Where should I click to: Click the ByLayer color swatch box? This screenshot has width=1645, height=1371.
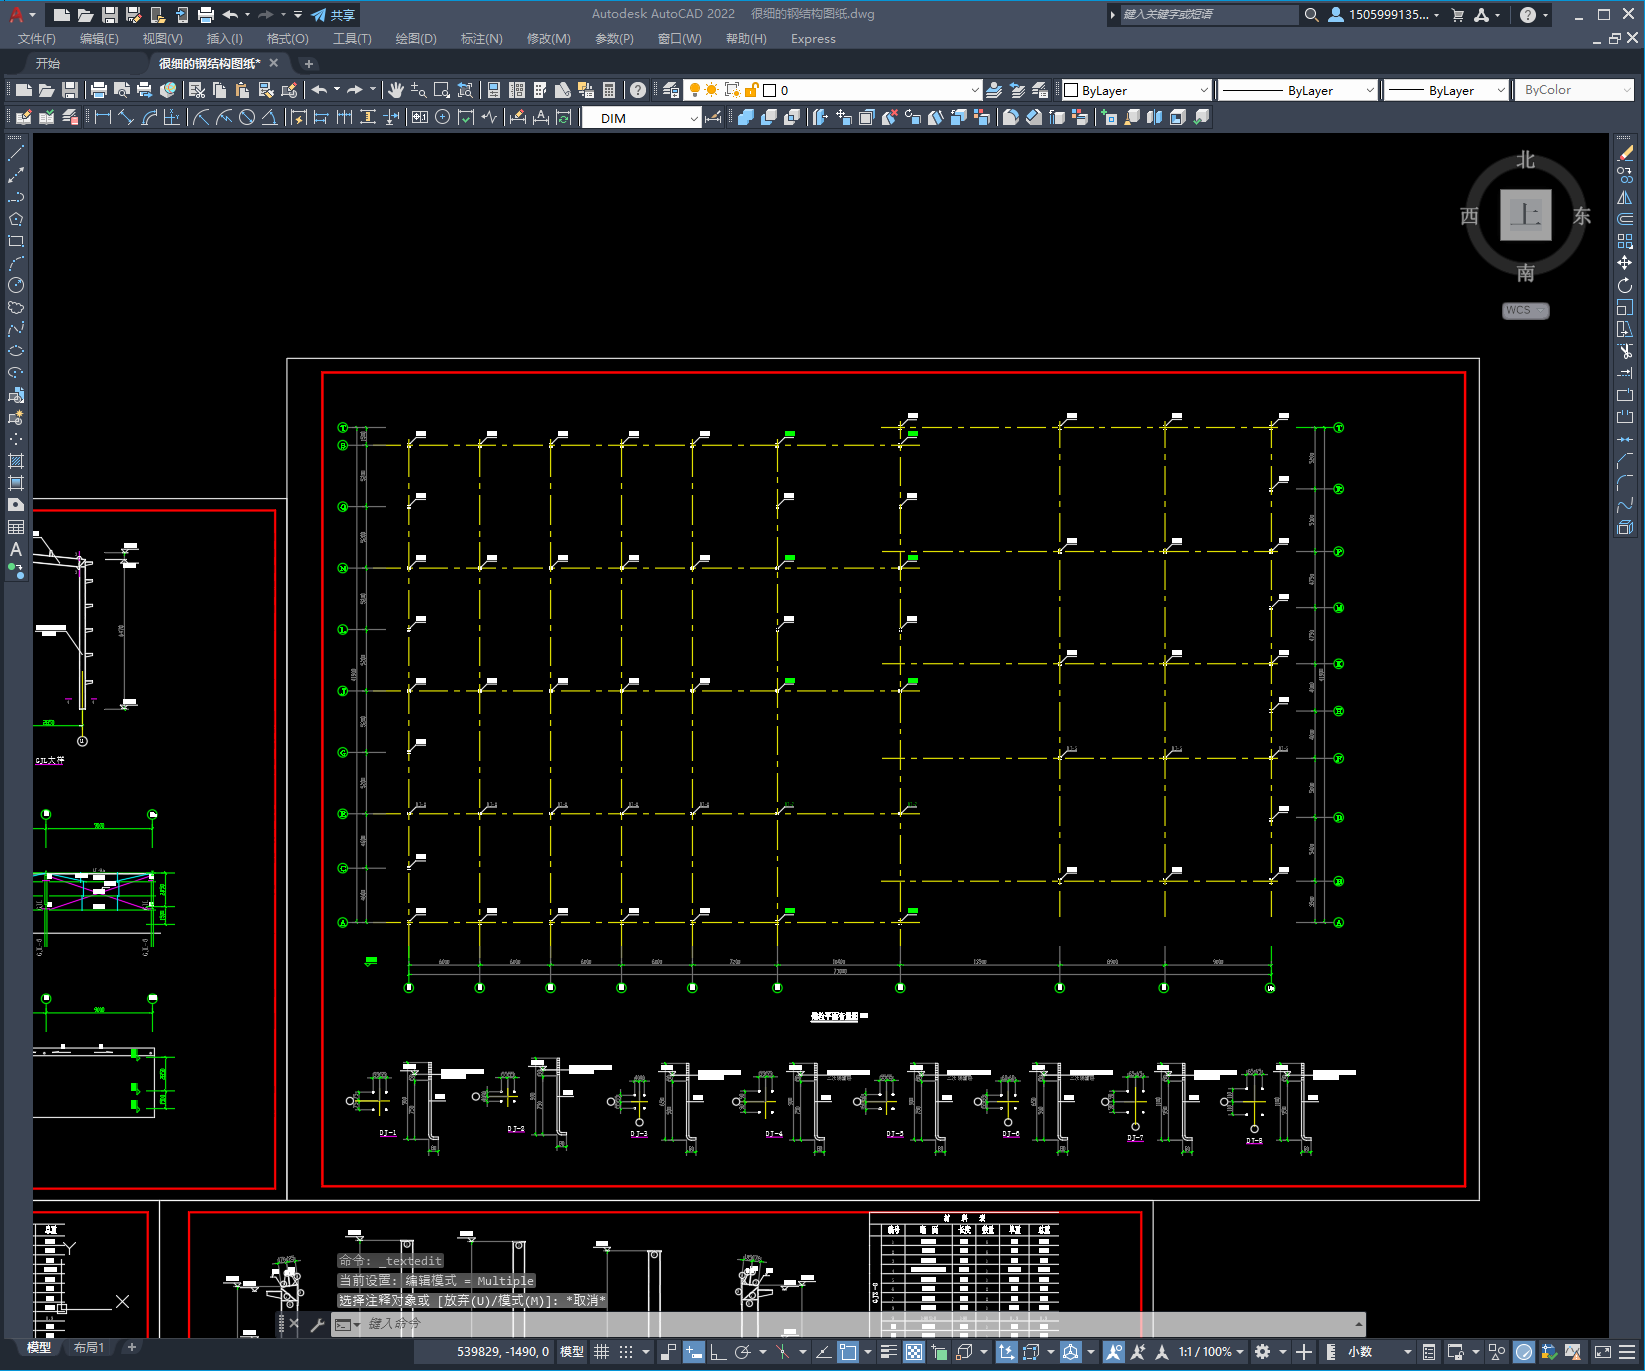1071,90
